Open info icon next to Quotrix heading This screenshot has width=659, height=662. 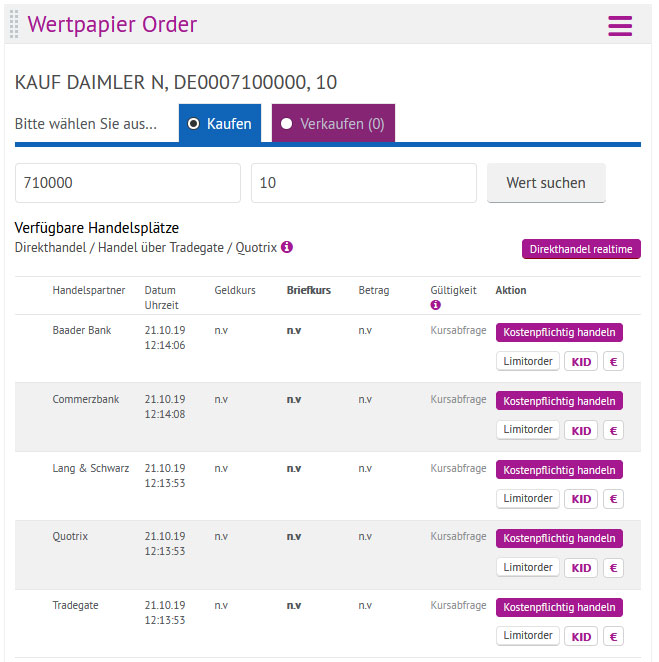tap(287, 247)
